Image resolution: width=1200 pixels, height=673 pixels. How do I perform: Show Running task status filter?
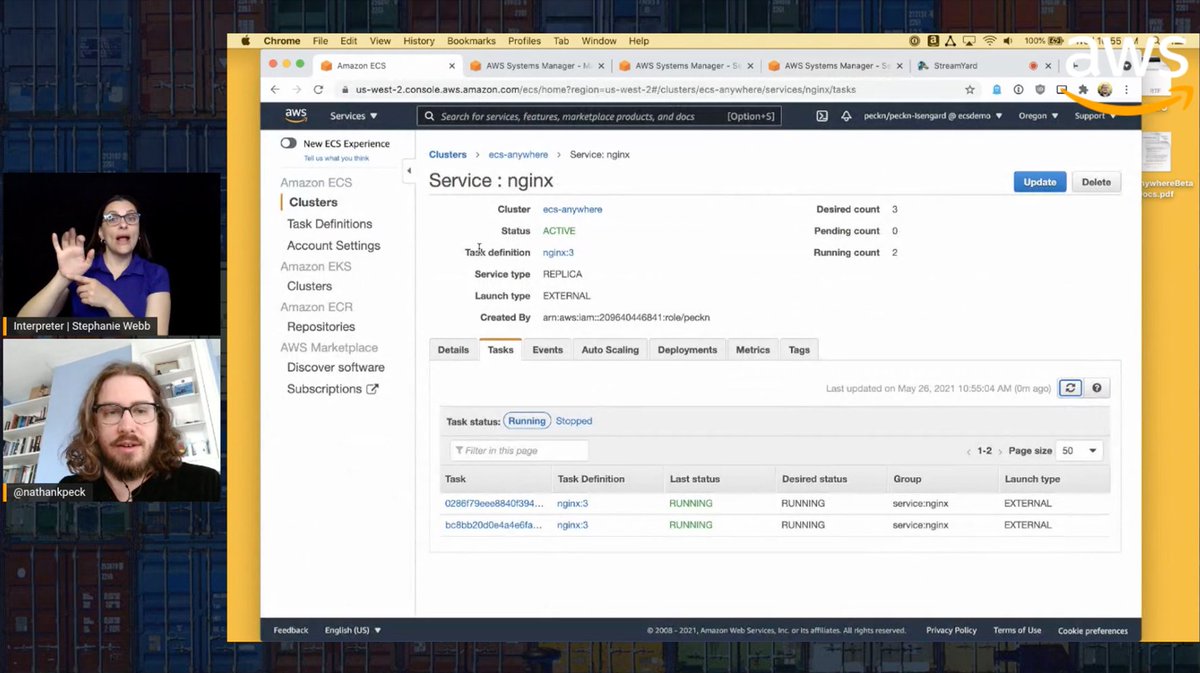coord(527,421)
